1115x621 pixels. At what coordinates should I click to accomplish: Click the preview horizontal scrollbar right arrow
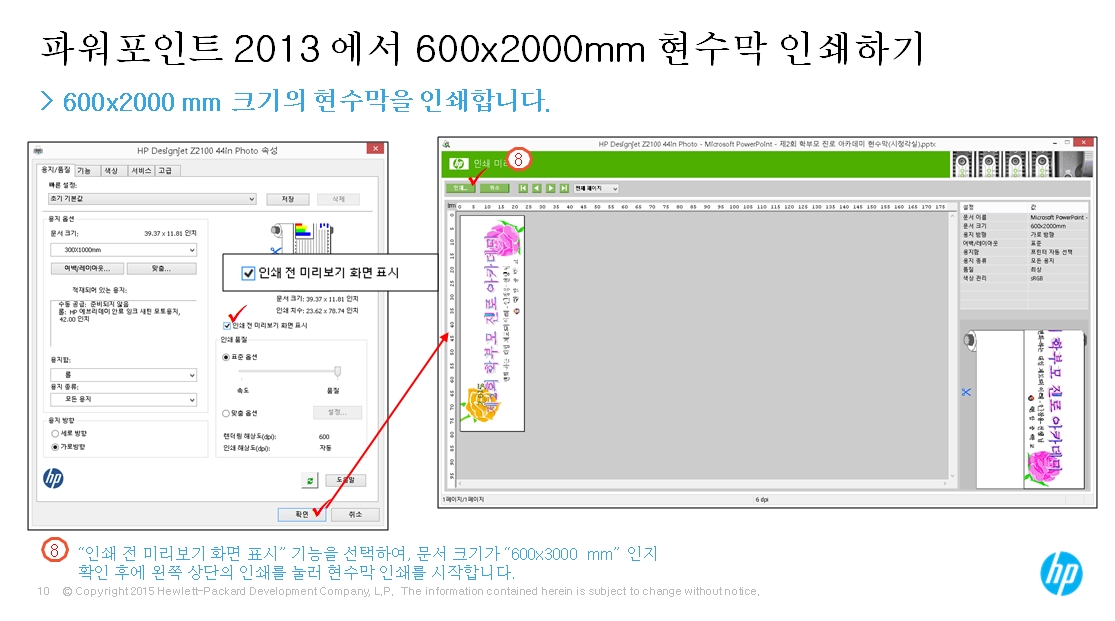coord(945,484)
